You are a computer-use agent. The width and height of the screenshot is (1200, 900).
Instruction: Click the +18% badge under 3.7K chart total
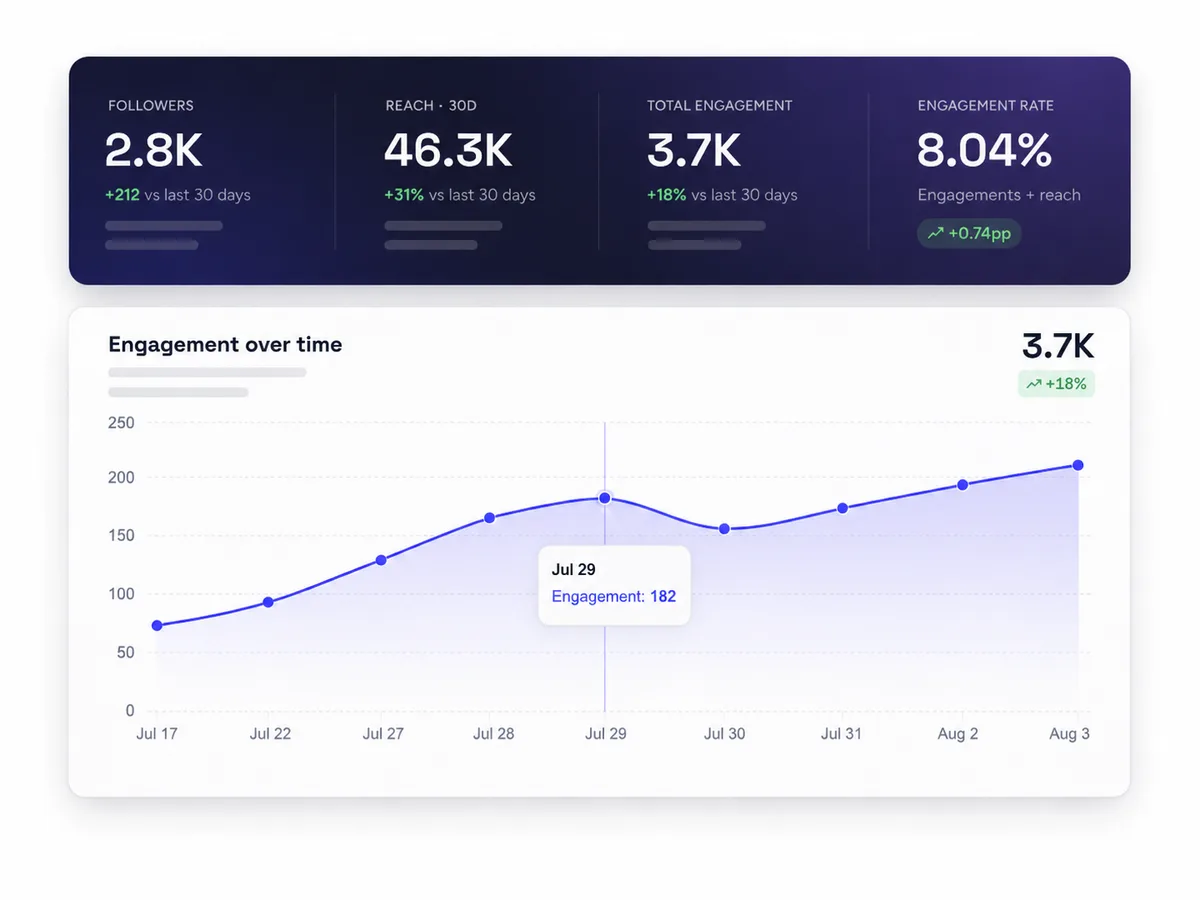[1056, 383]
